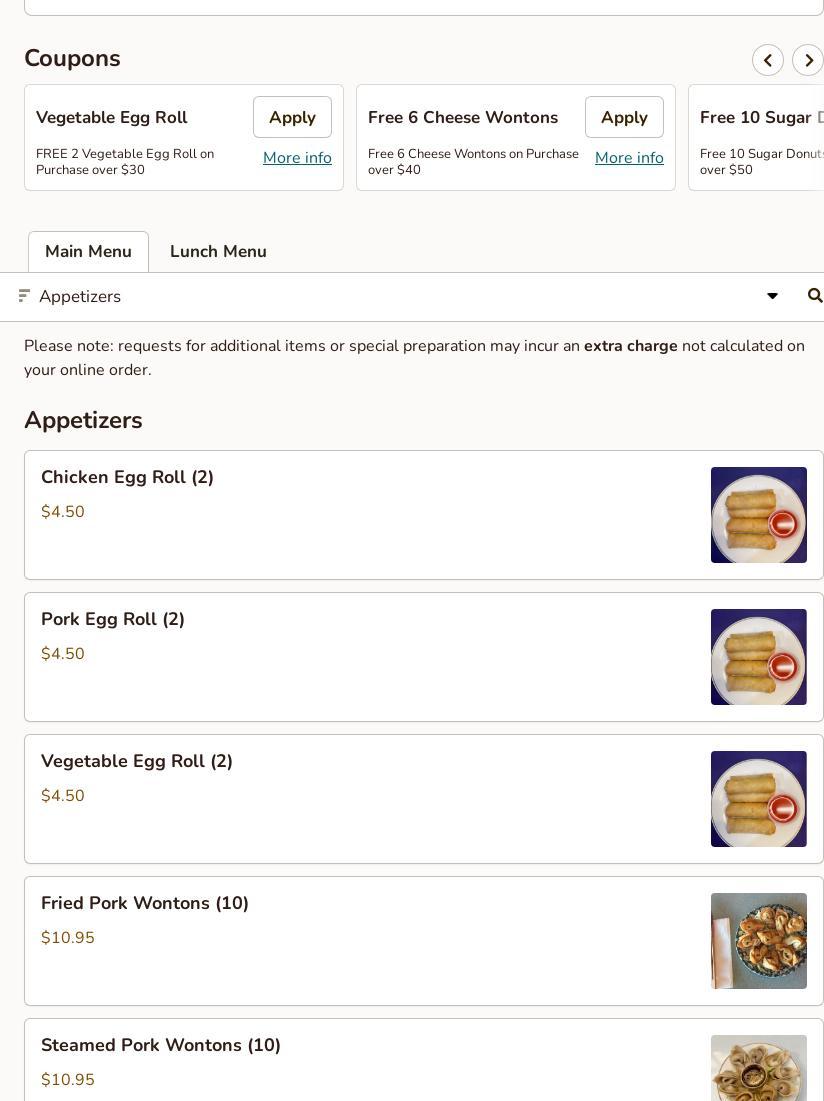Open More info for Cheese Wontons coupon
This screenshot has width=824, height=1101.
point(629,158)
